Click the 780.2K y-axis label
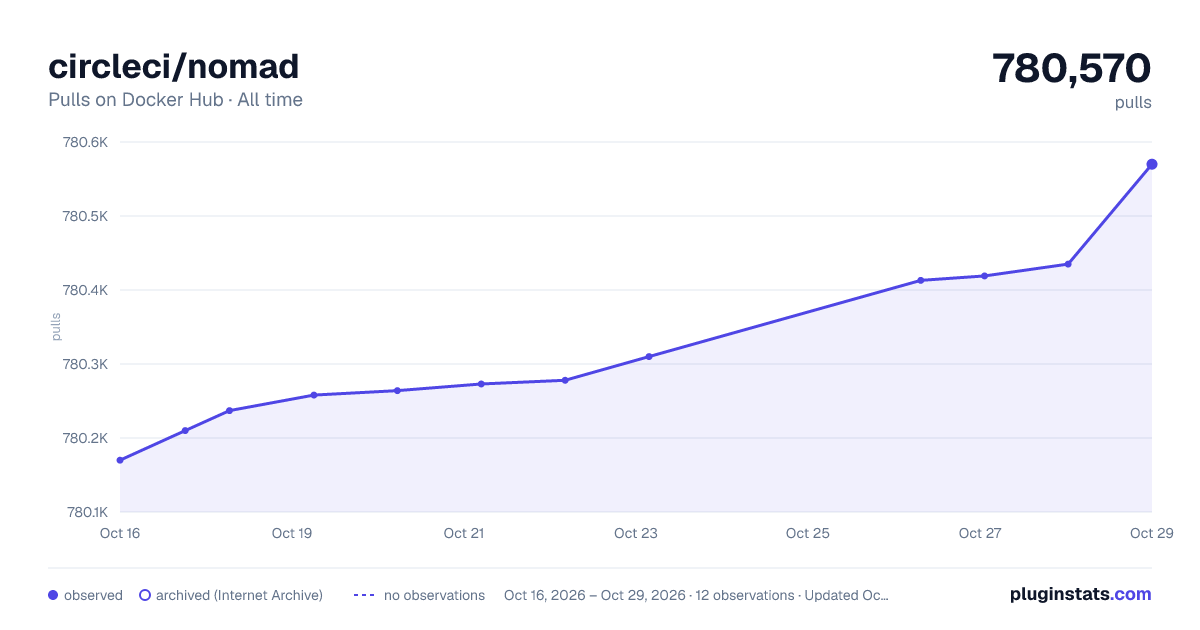The height and width of the screenshot is (630, 1200). 85,438
